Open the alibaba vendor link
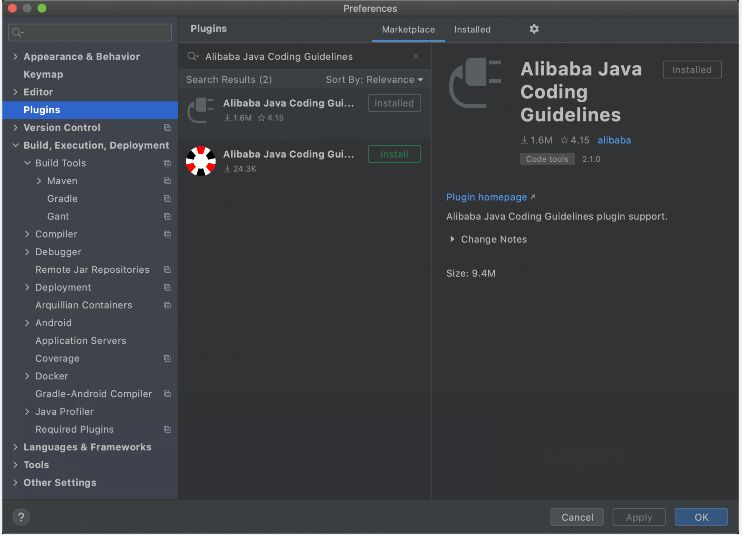Image resolution: width=742 pixels, height=535 pixels. pos(614,140)
